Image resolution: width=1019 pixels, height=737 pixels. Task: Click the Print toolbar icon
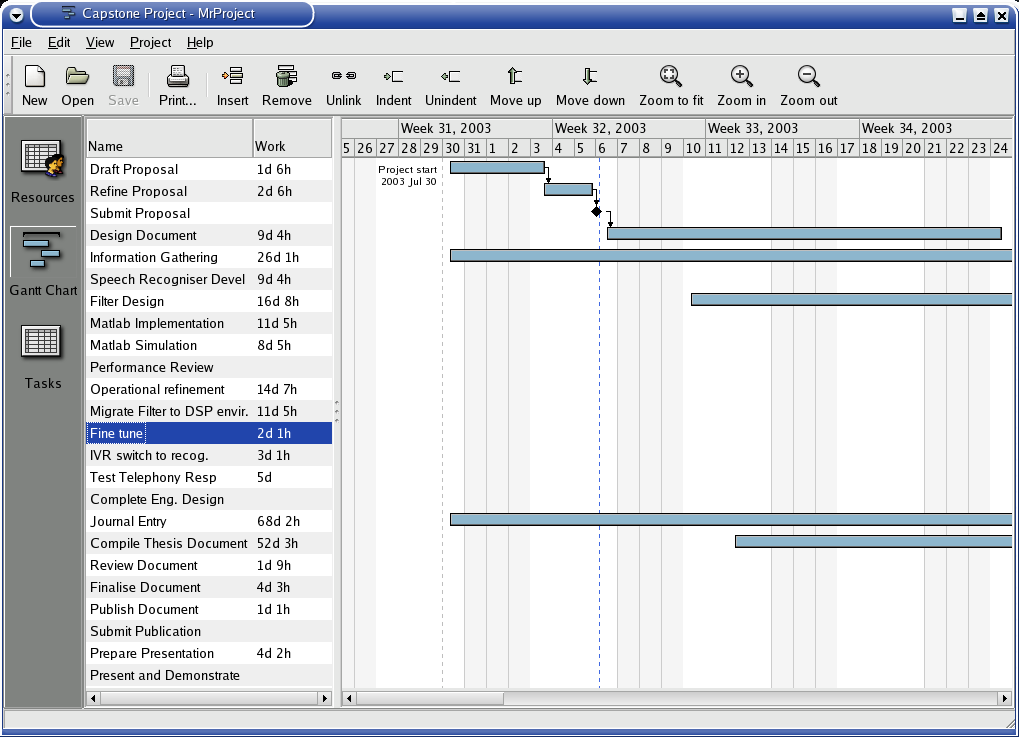coord(177,85)
